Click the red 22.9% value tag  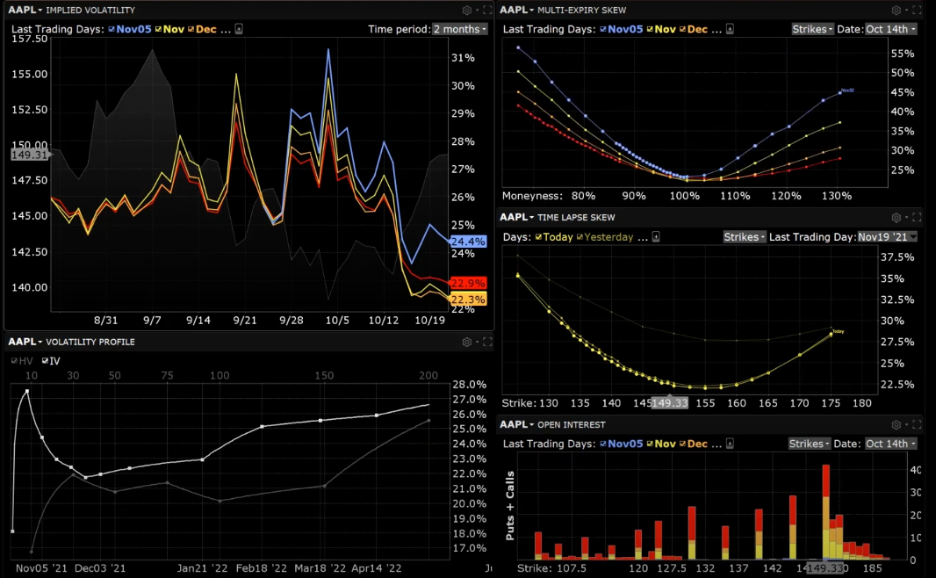tap(468, 283)
